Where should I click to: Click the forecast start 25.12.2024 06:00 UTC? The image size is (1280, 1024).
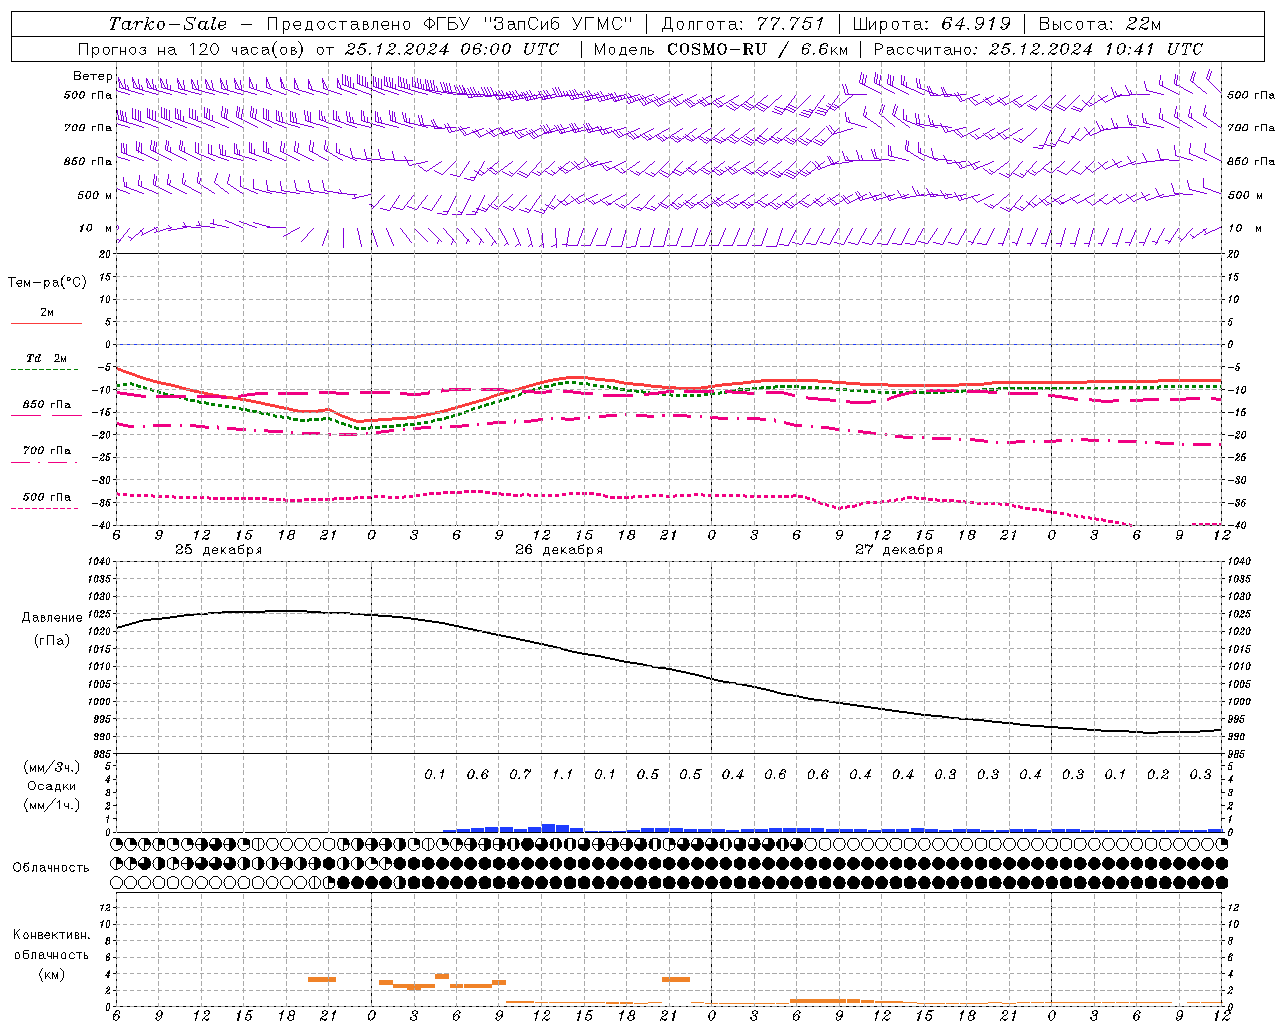pos(452,49)
